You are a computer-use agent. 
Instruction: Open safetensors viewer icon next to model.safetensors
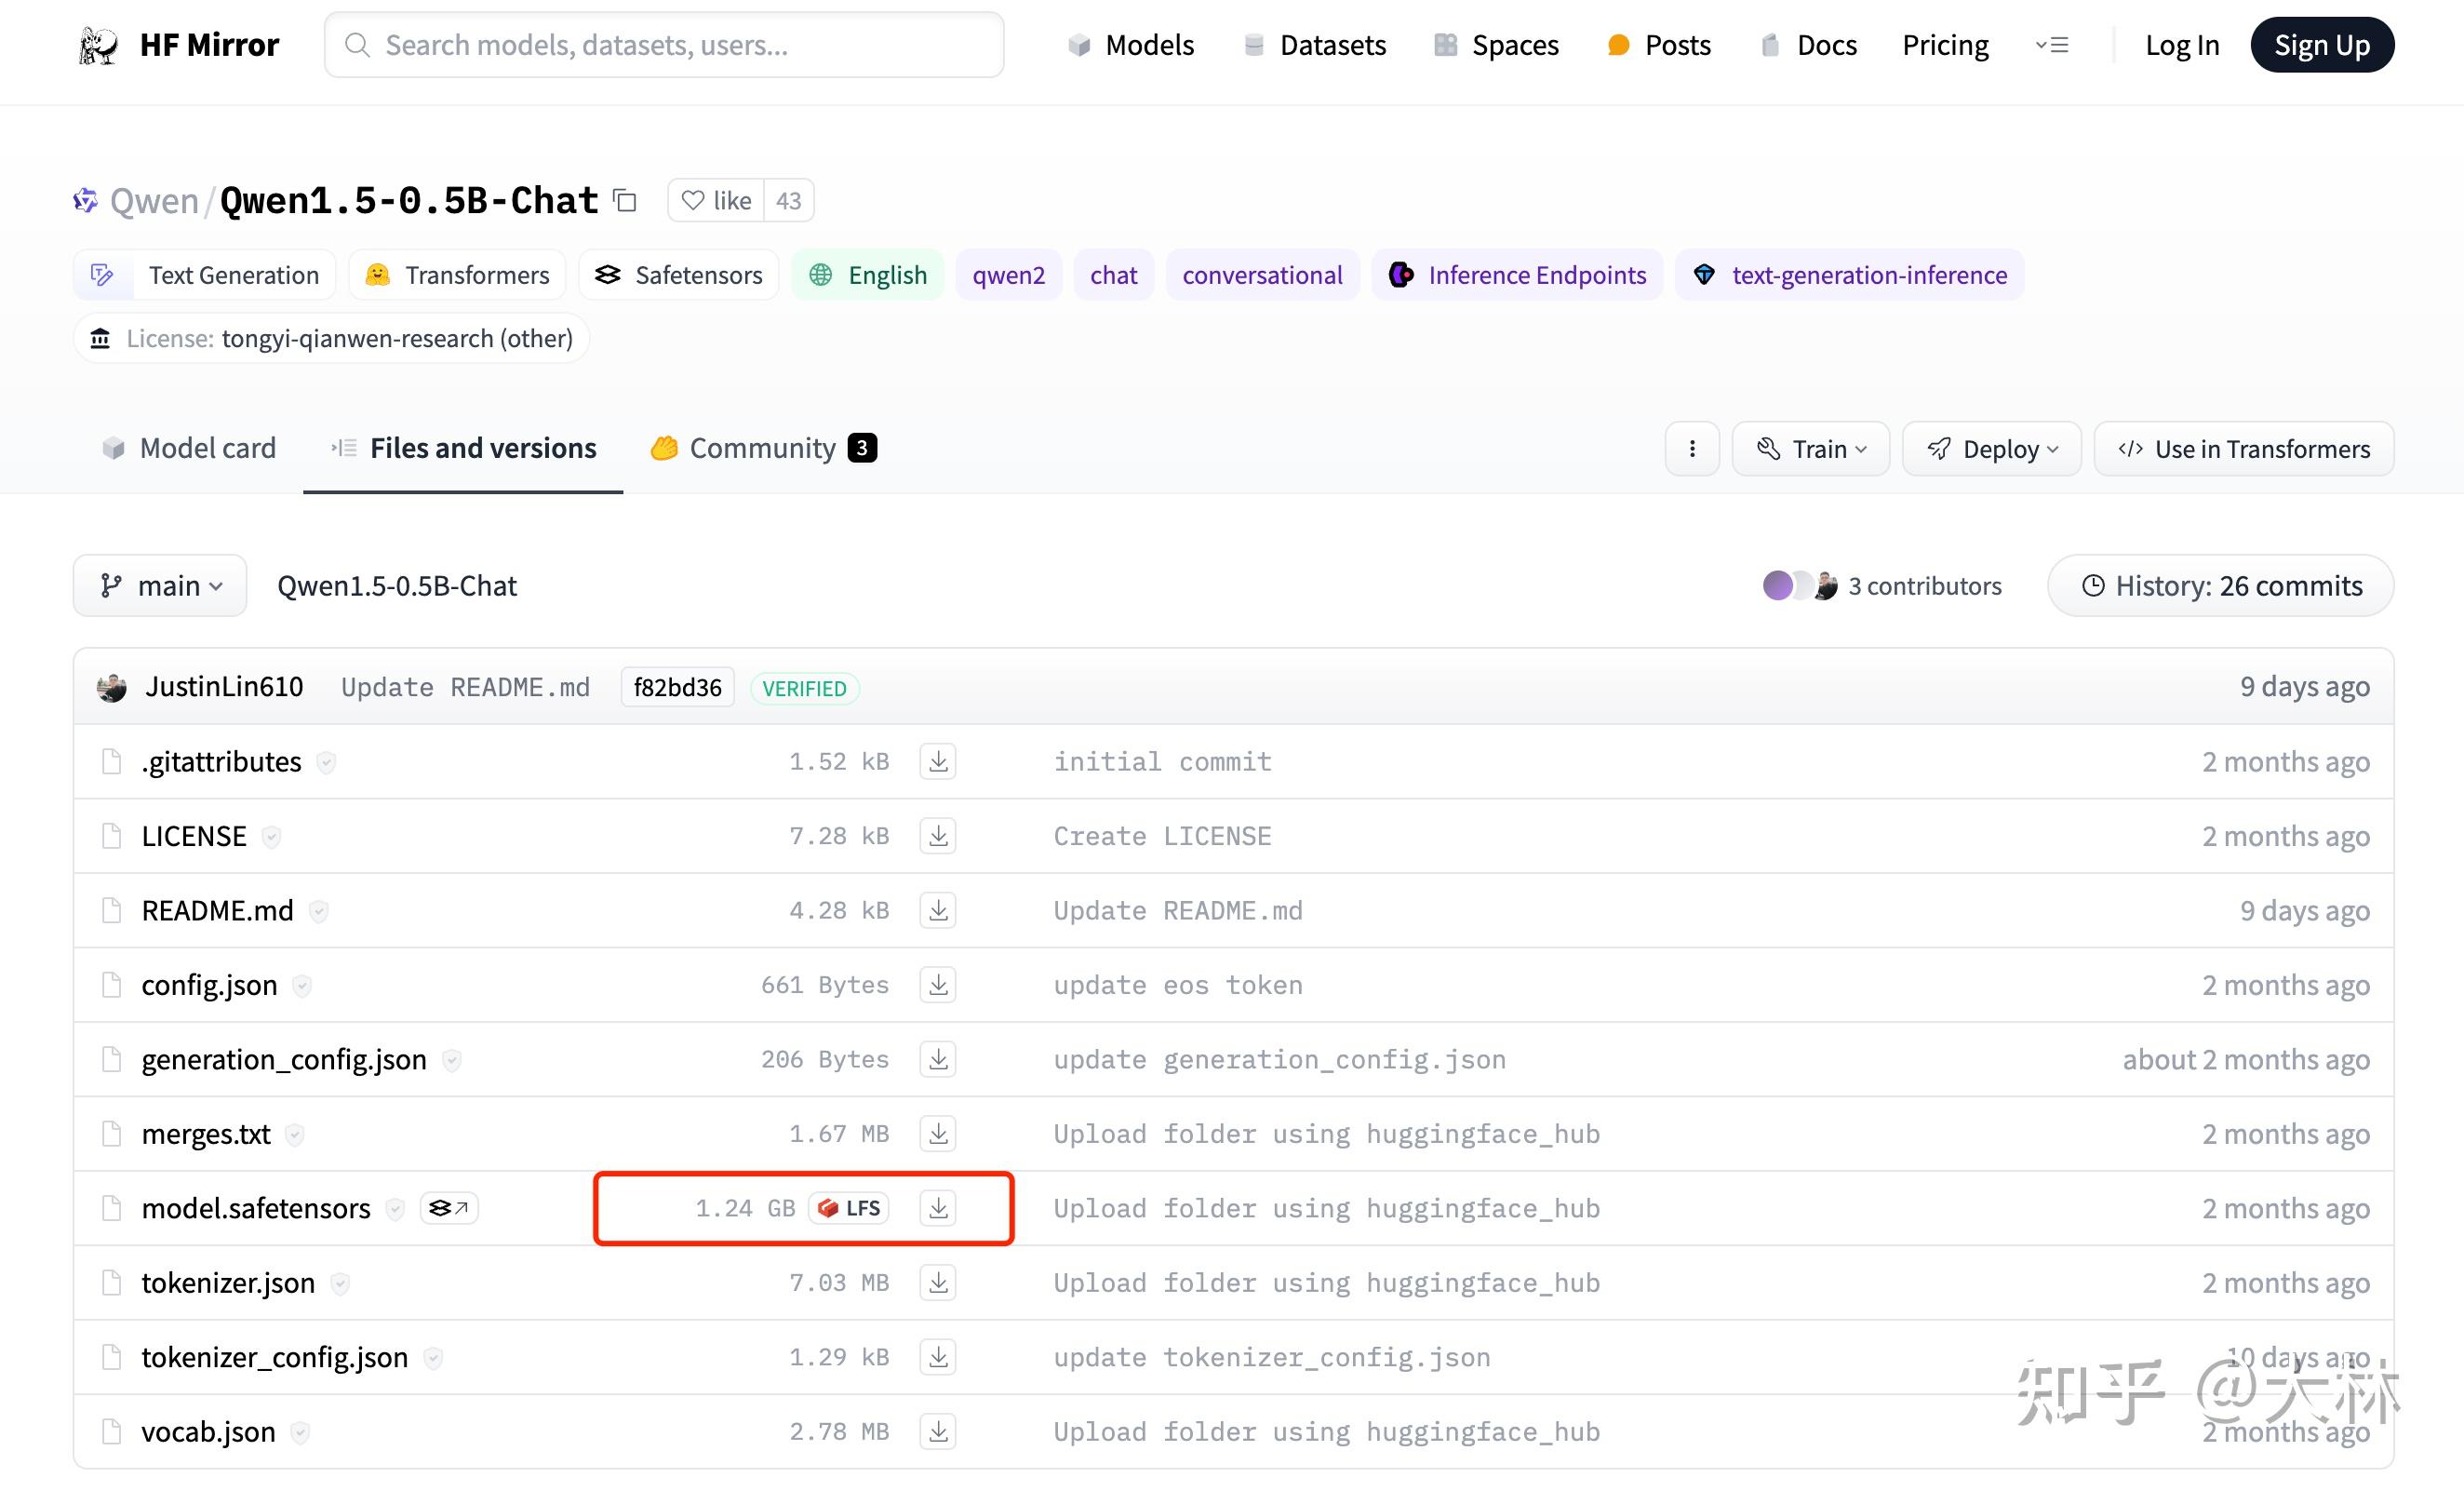pos(449,1208)
